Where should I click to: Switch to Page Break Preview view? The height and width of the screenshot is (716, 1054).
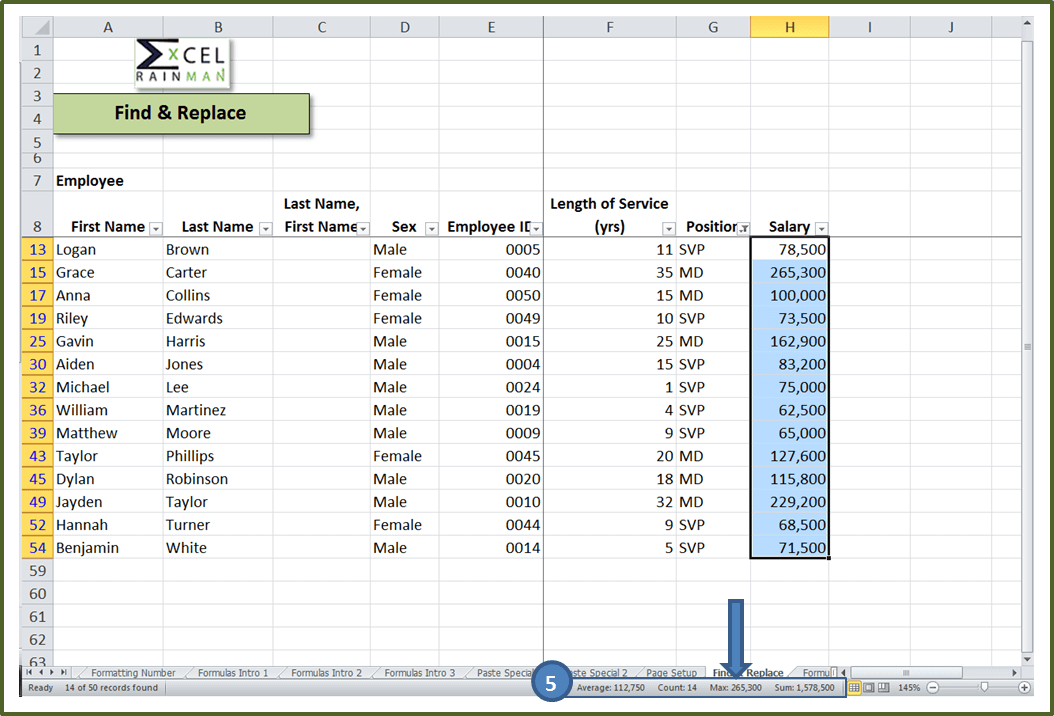point(882,688)
